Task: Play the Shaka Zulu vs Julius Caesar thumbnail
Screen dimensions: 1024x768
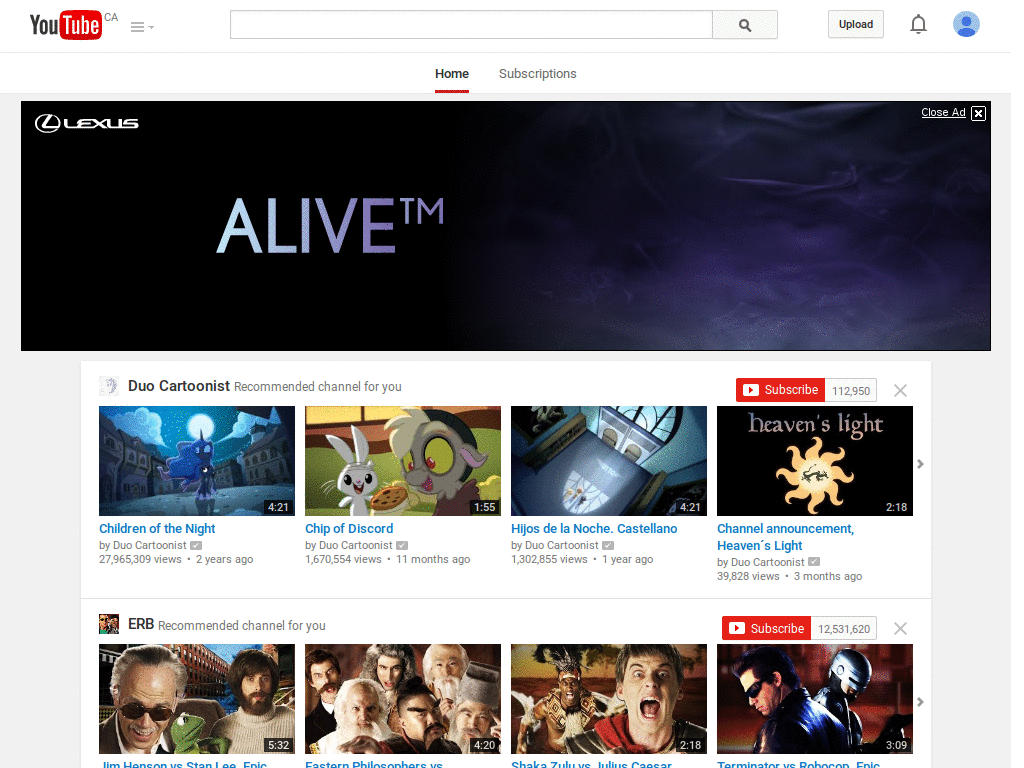Action: click(609, 699)
